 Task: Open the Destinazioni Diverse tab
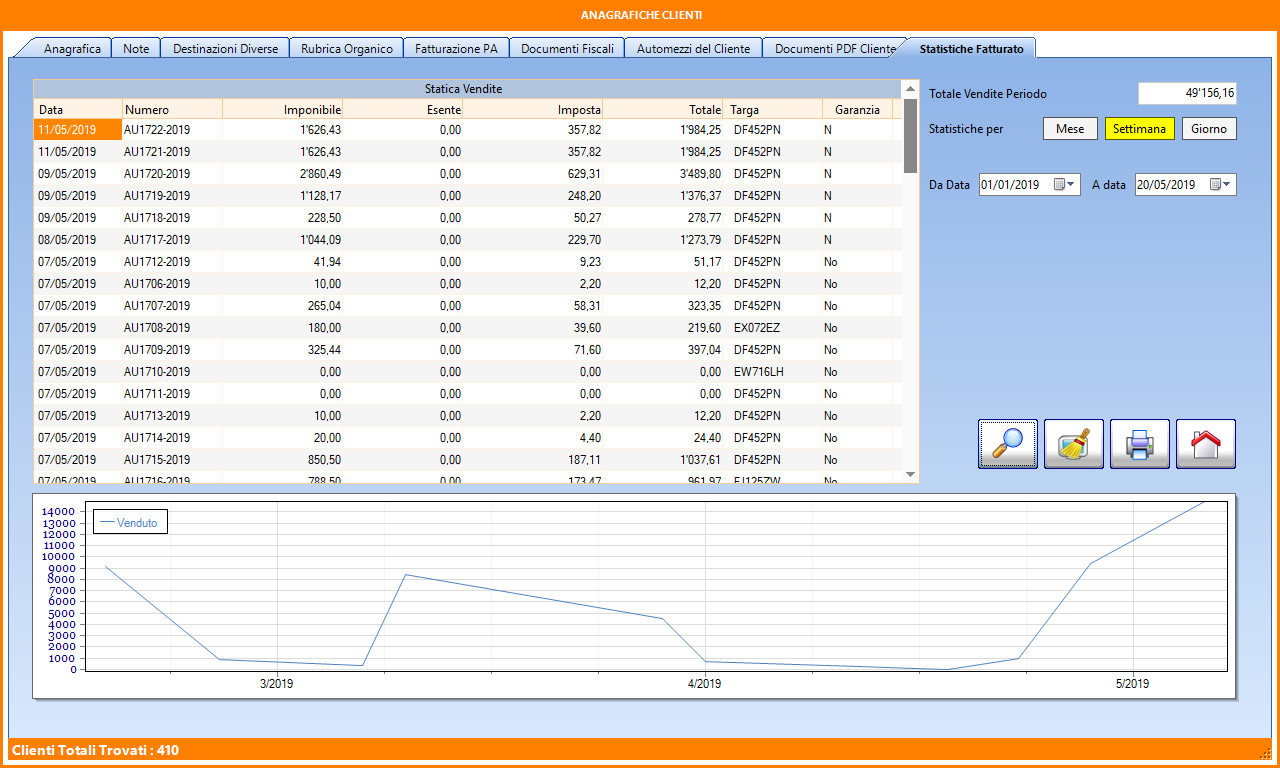pyautogui.click(x=225, y=48)
